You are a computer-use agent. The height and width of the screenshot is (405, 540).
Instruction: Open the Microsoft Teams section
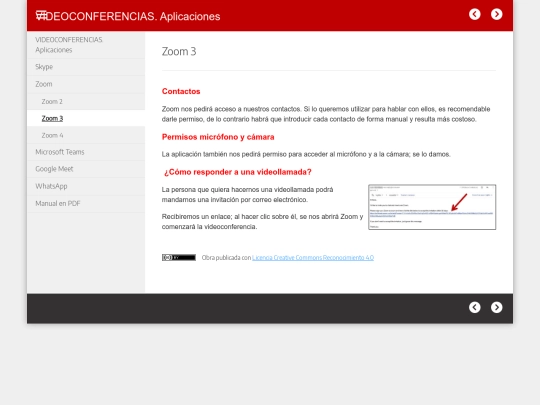pyautogui.click(x=86, y=152)
